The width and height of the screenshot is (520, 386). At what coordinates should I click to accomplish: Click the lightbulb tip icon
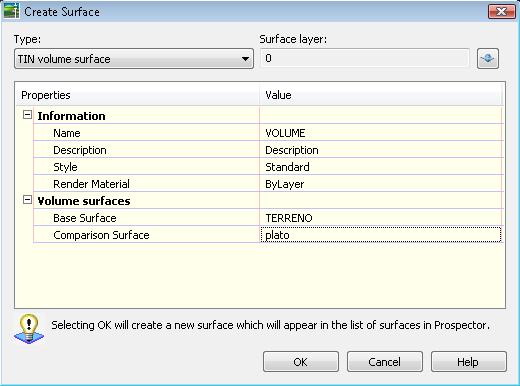click(29, 329)
